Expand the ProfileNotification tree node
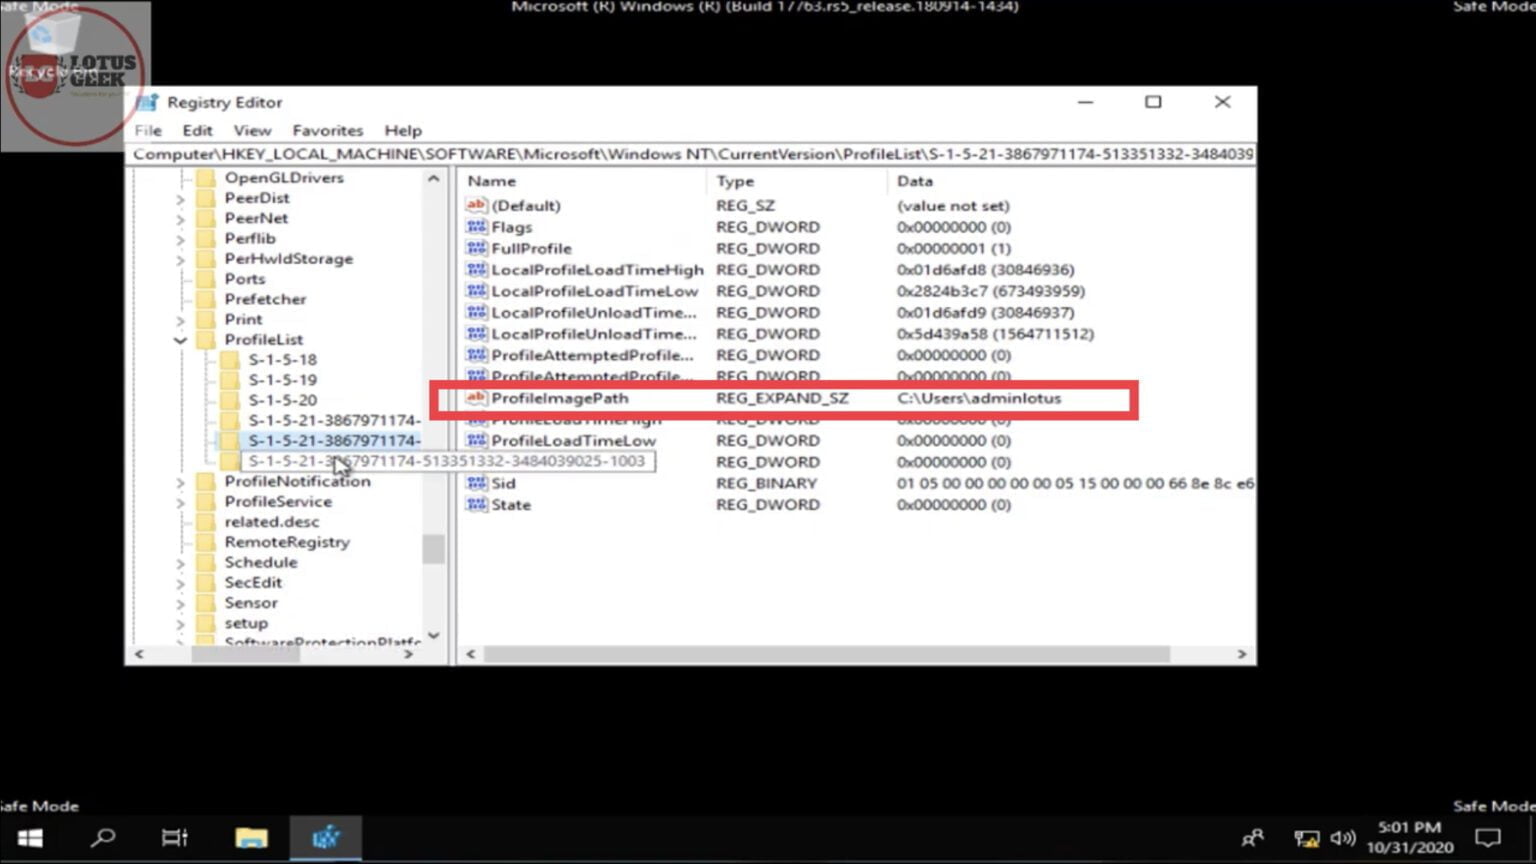Screen dimensions: 1536x864 [180, 482]
